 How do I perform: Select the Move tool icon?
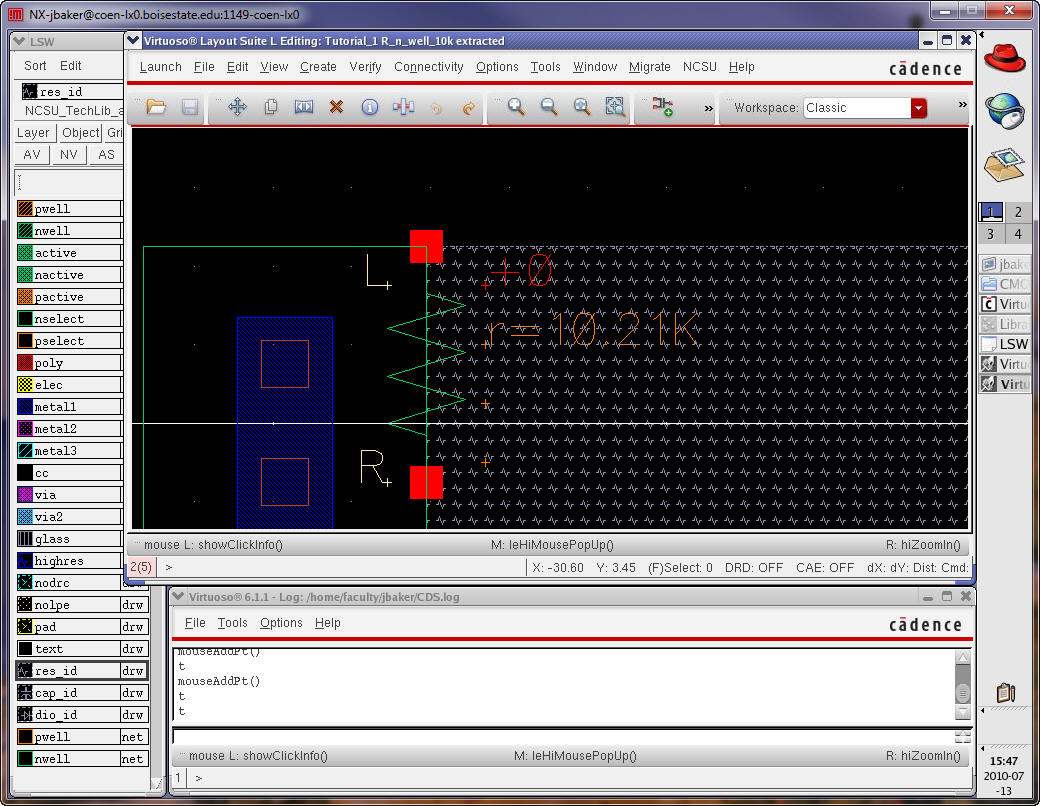coord(238,107)
